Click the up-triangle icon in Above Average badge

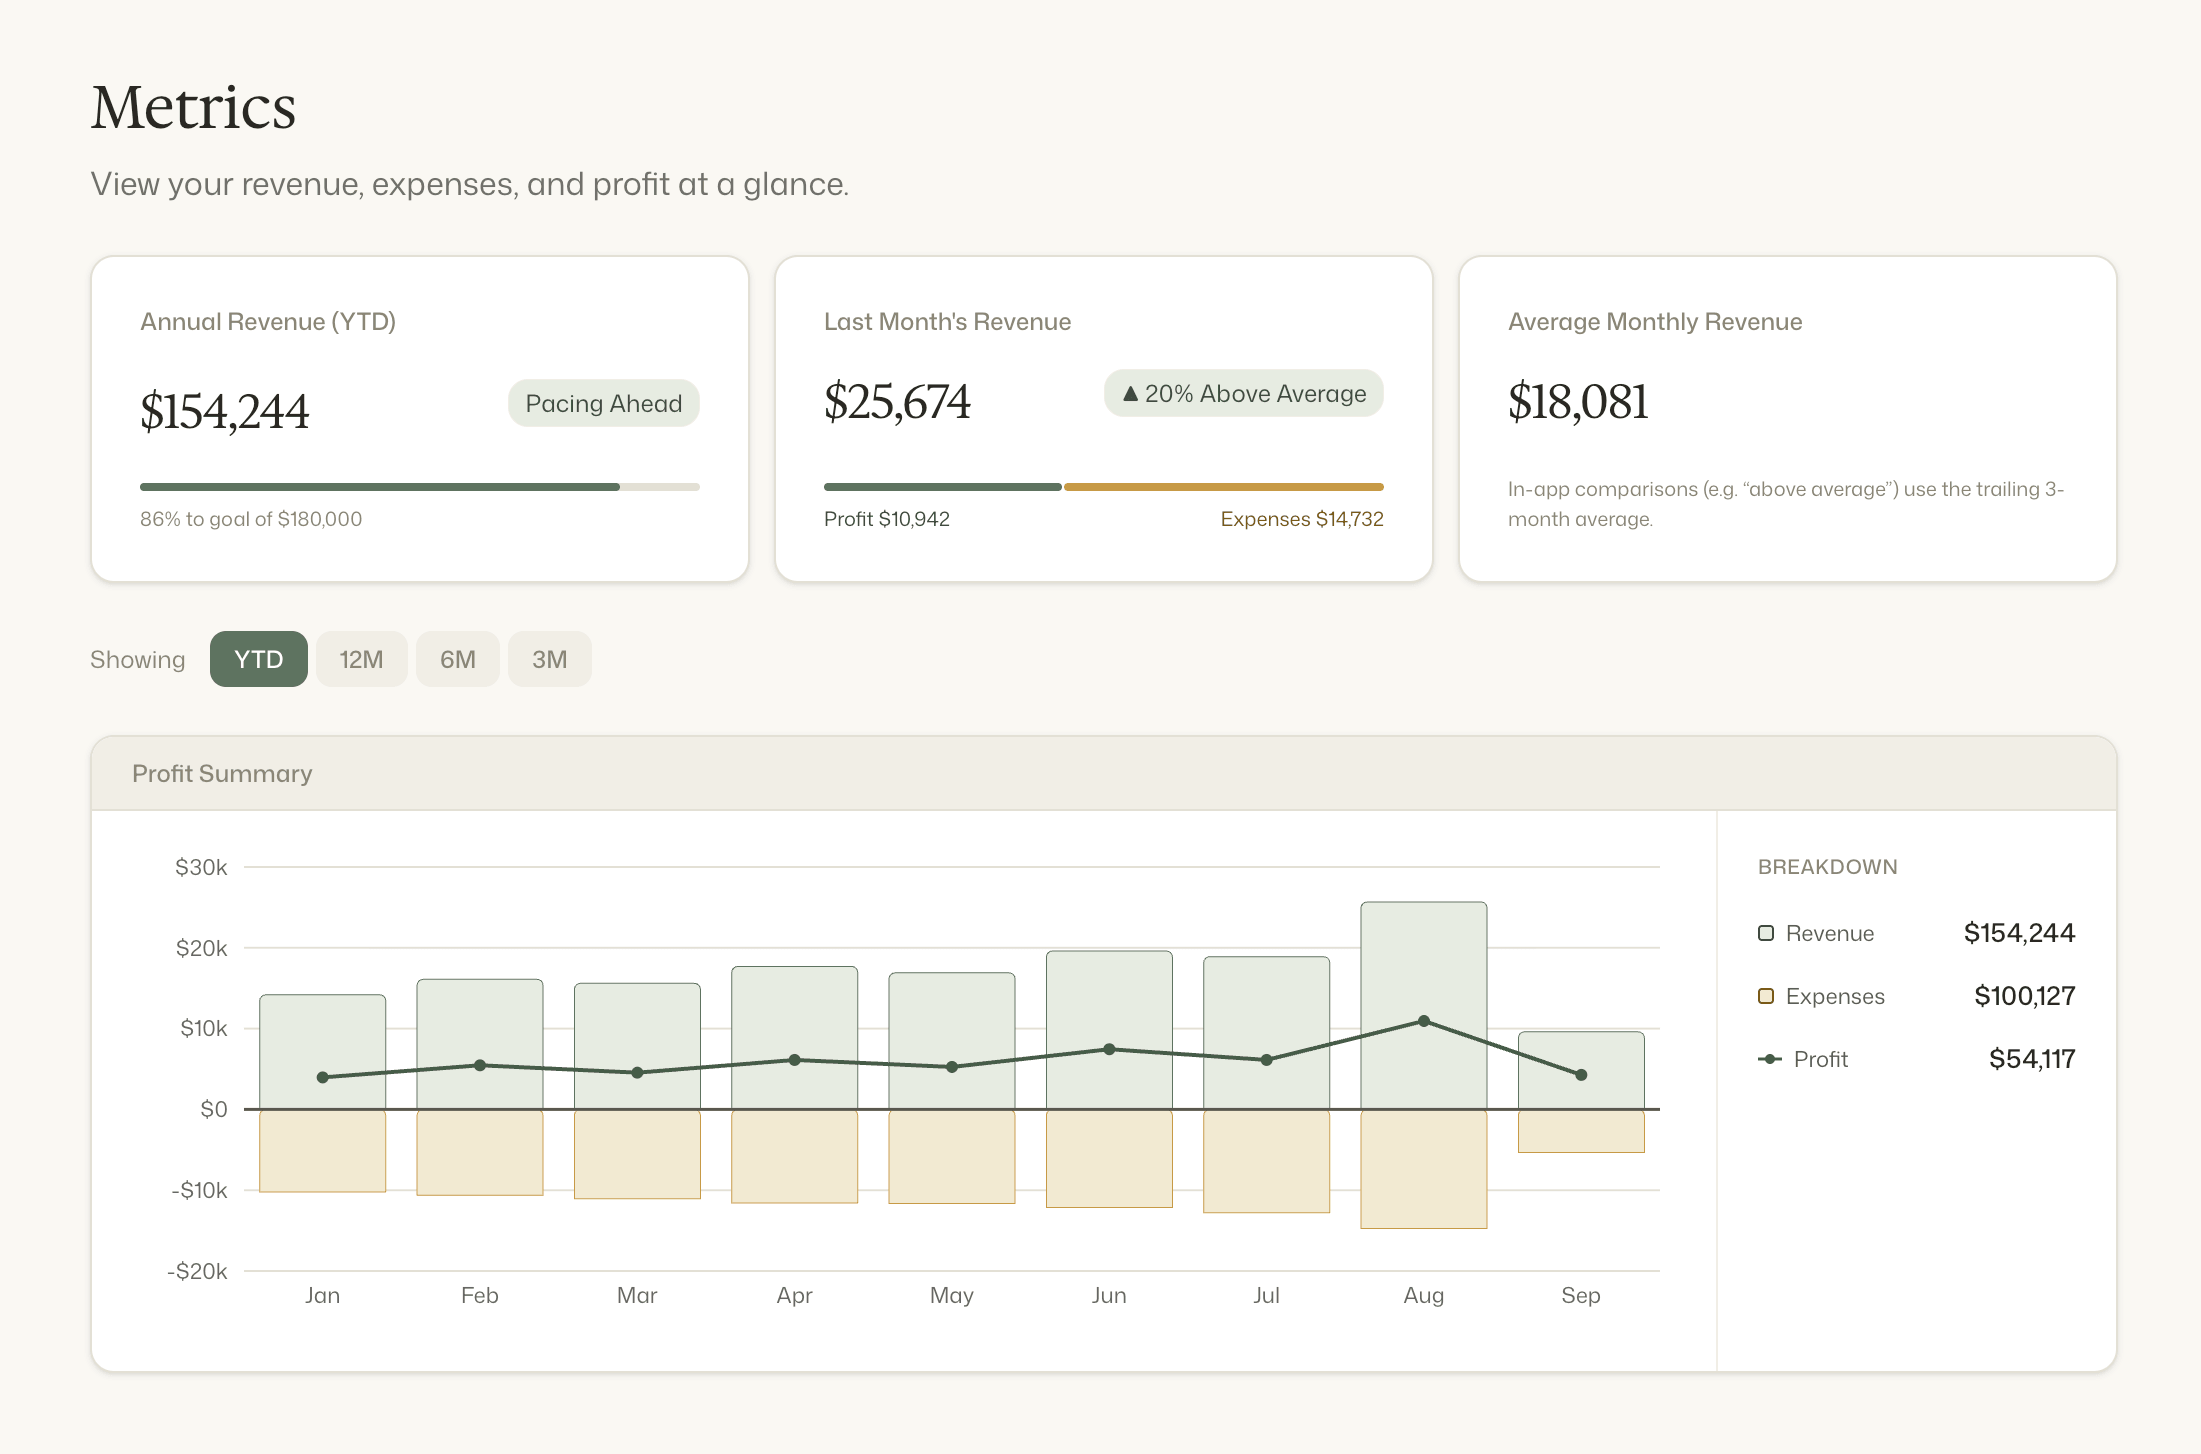[x=1130, y=393]
